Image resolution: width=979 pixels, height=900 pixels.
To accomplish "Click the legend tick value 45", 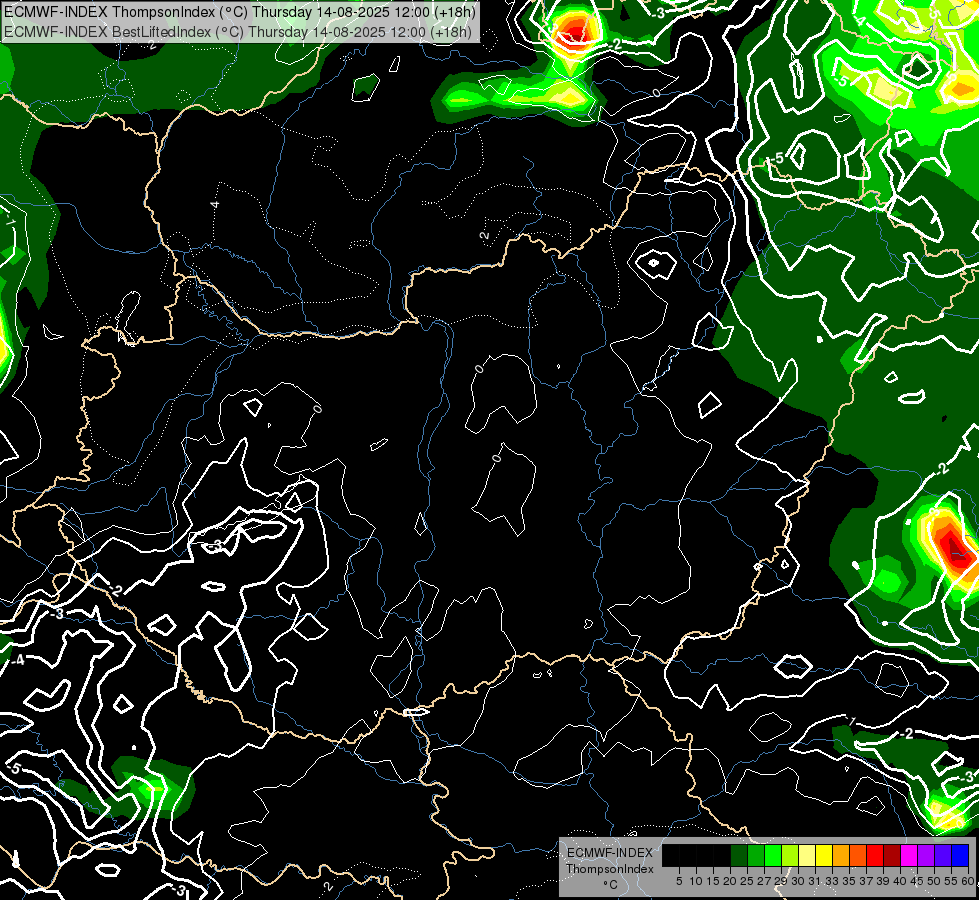I will click(x=917, y=881).
